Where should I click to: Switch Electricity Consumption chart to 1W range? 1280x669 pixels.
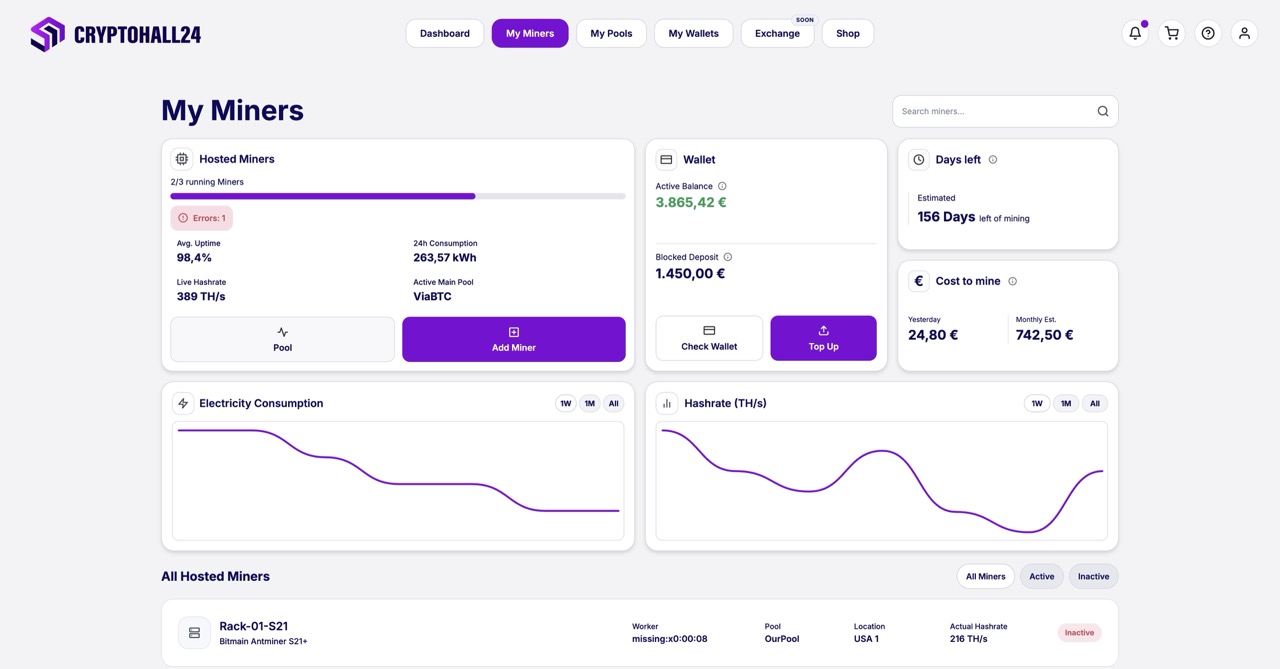point(565,403)
